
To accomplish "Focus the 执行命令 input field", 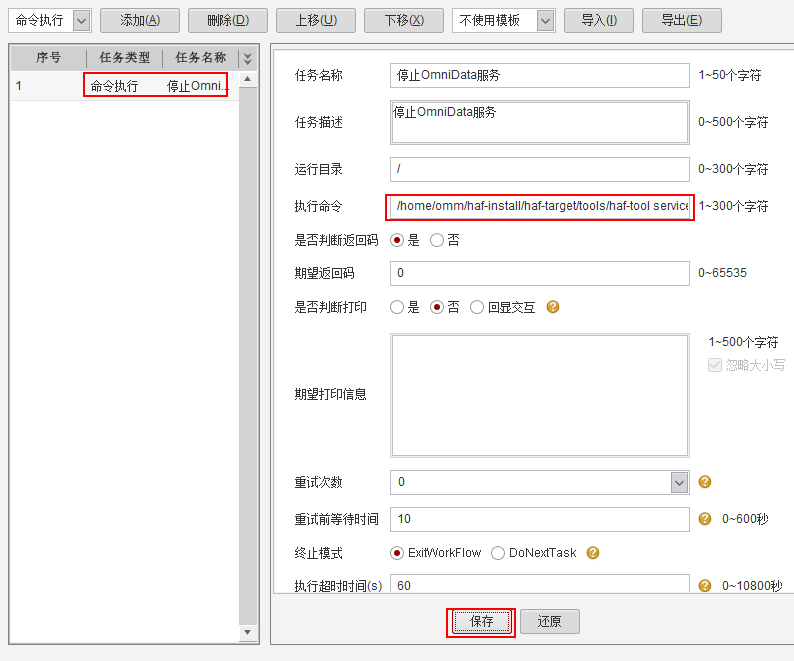I will (540, 206).
